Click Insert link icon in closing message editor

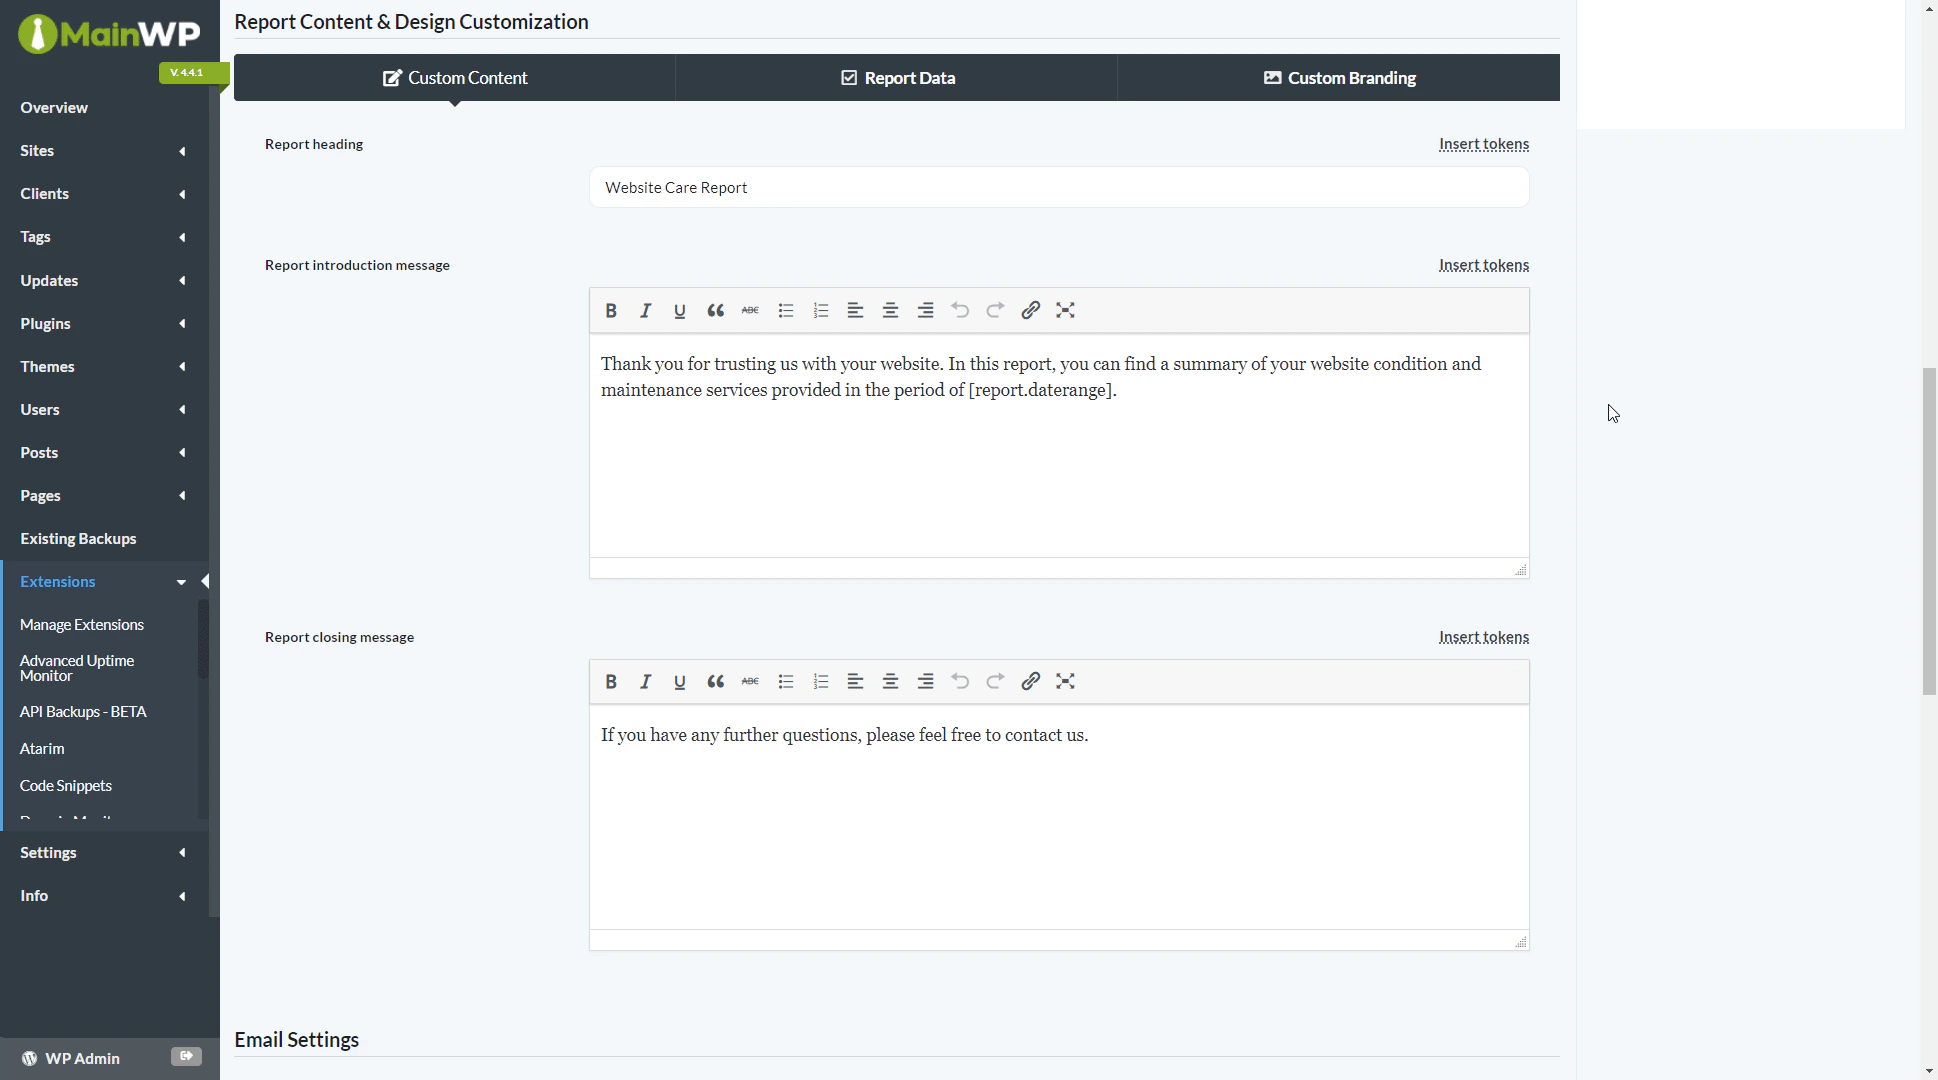[1031, 681]
